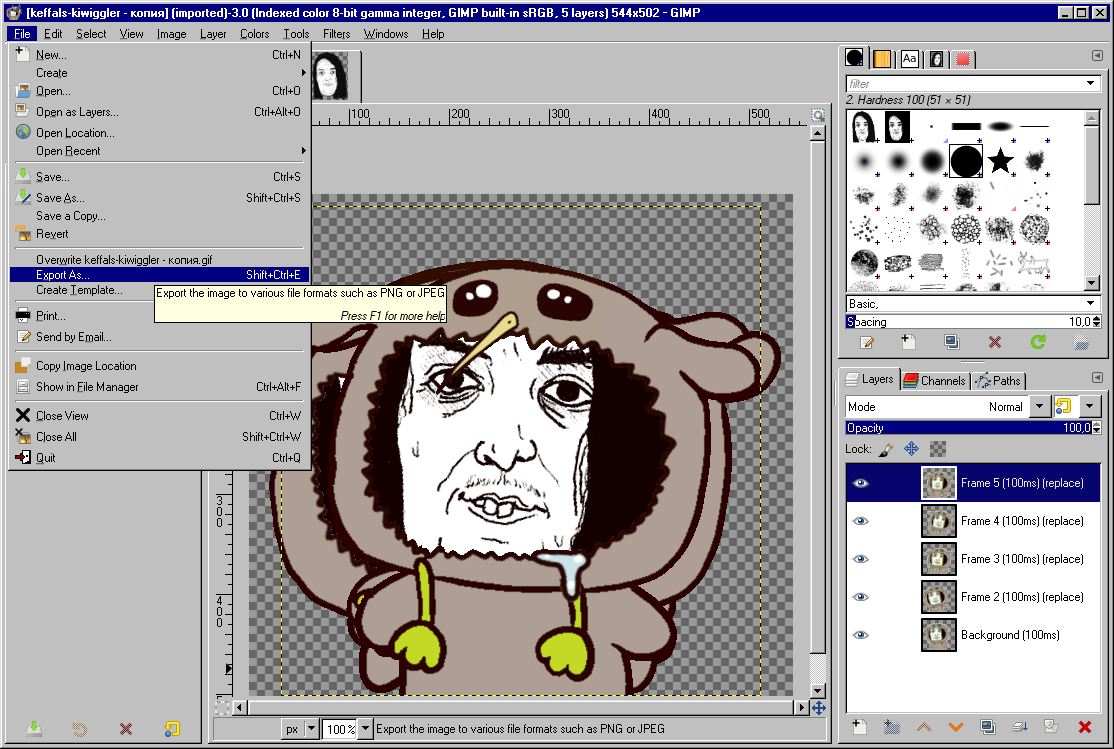Open the Basic brush tag dropdown
Viewport: 1114px width, 749px height.
pos(1090,303)
